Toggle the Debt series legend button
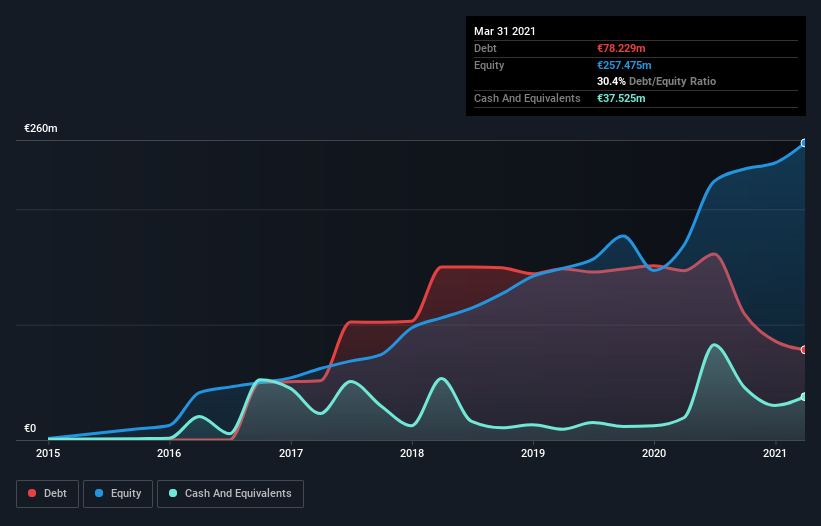 click(48, 494)
